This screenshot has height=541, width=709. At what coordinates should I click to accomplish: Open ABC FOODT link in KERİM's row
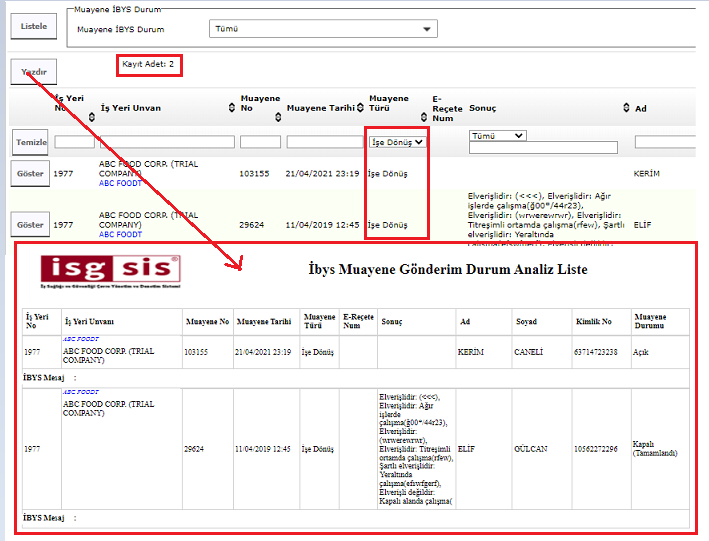pos(120,184)
